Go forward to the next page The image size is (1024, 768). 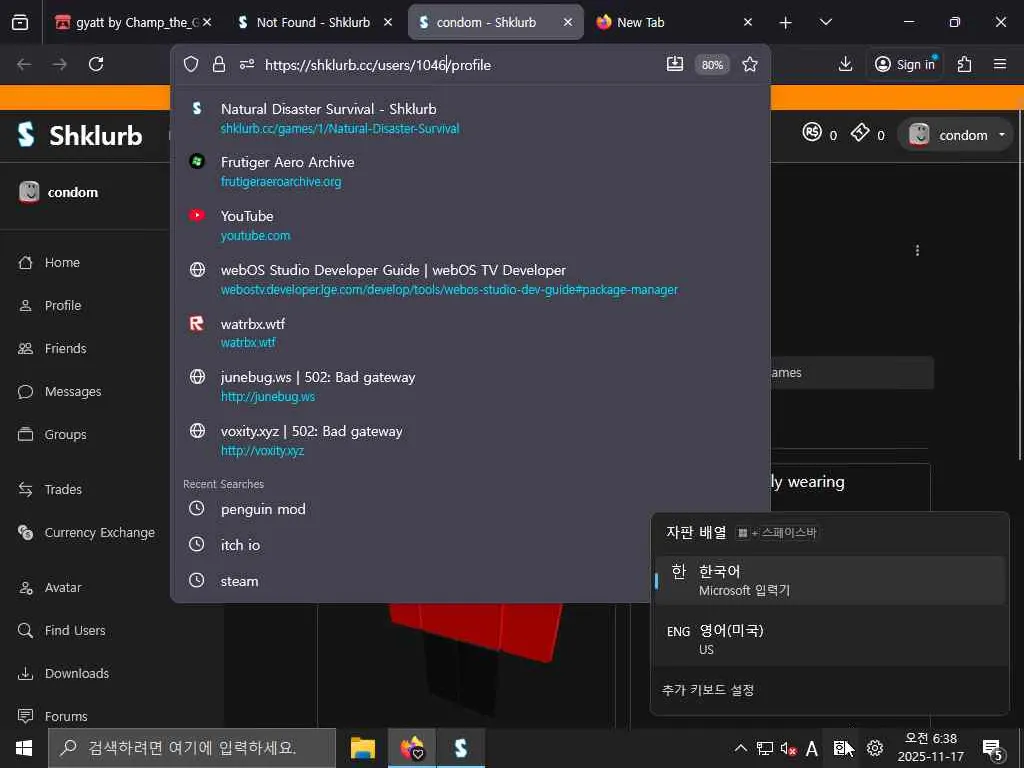(59, 64)
